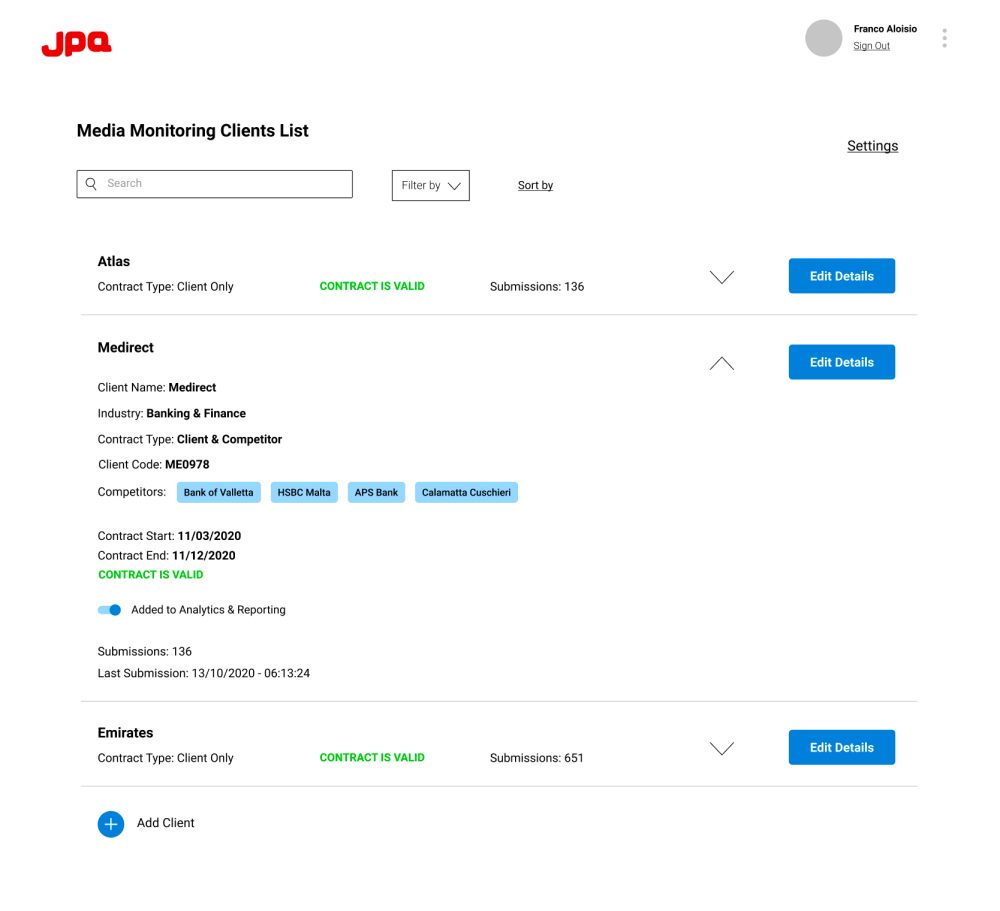Viewport: 1000px width, 911px height.
Task: Click the JPA logo
Action: (x=77, y=44)
